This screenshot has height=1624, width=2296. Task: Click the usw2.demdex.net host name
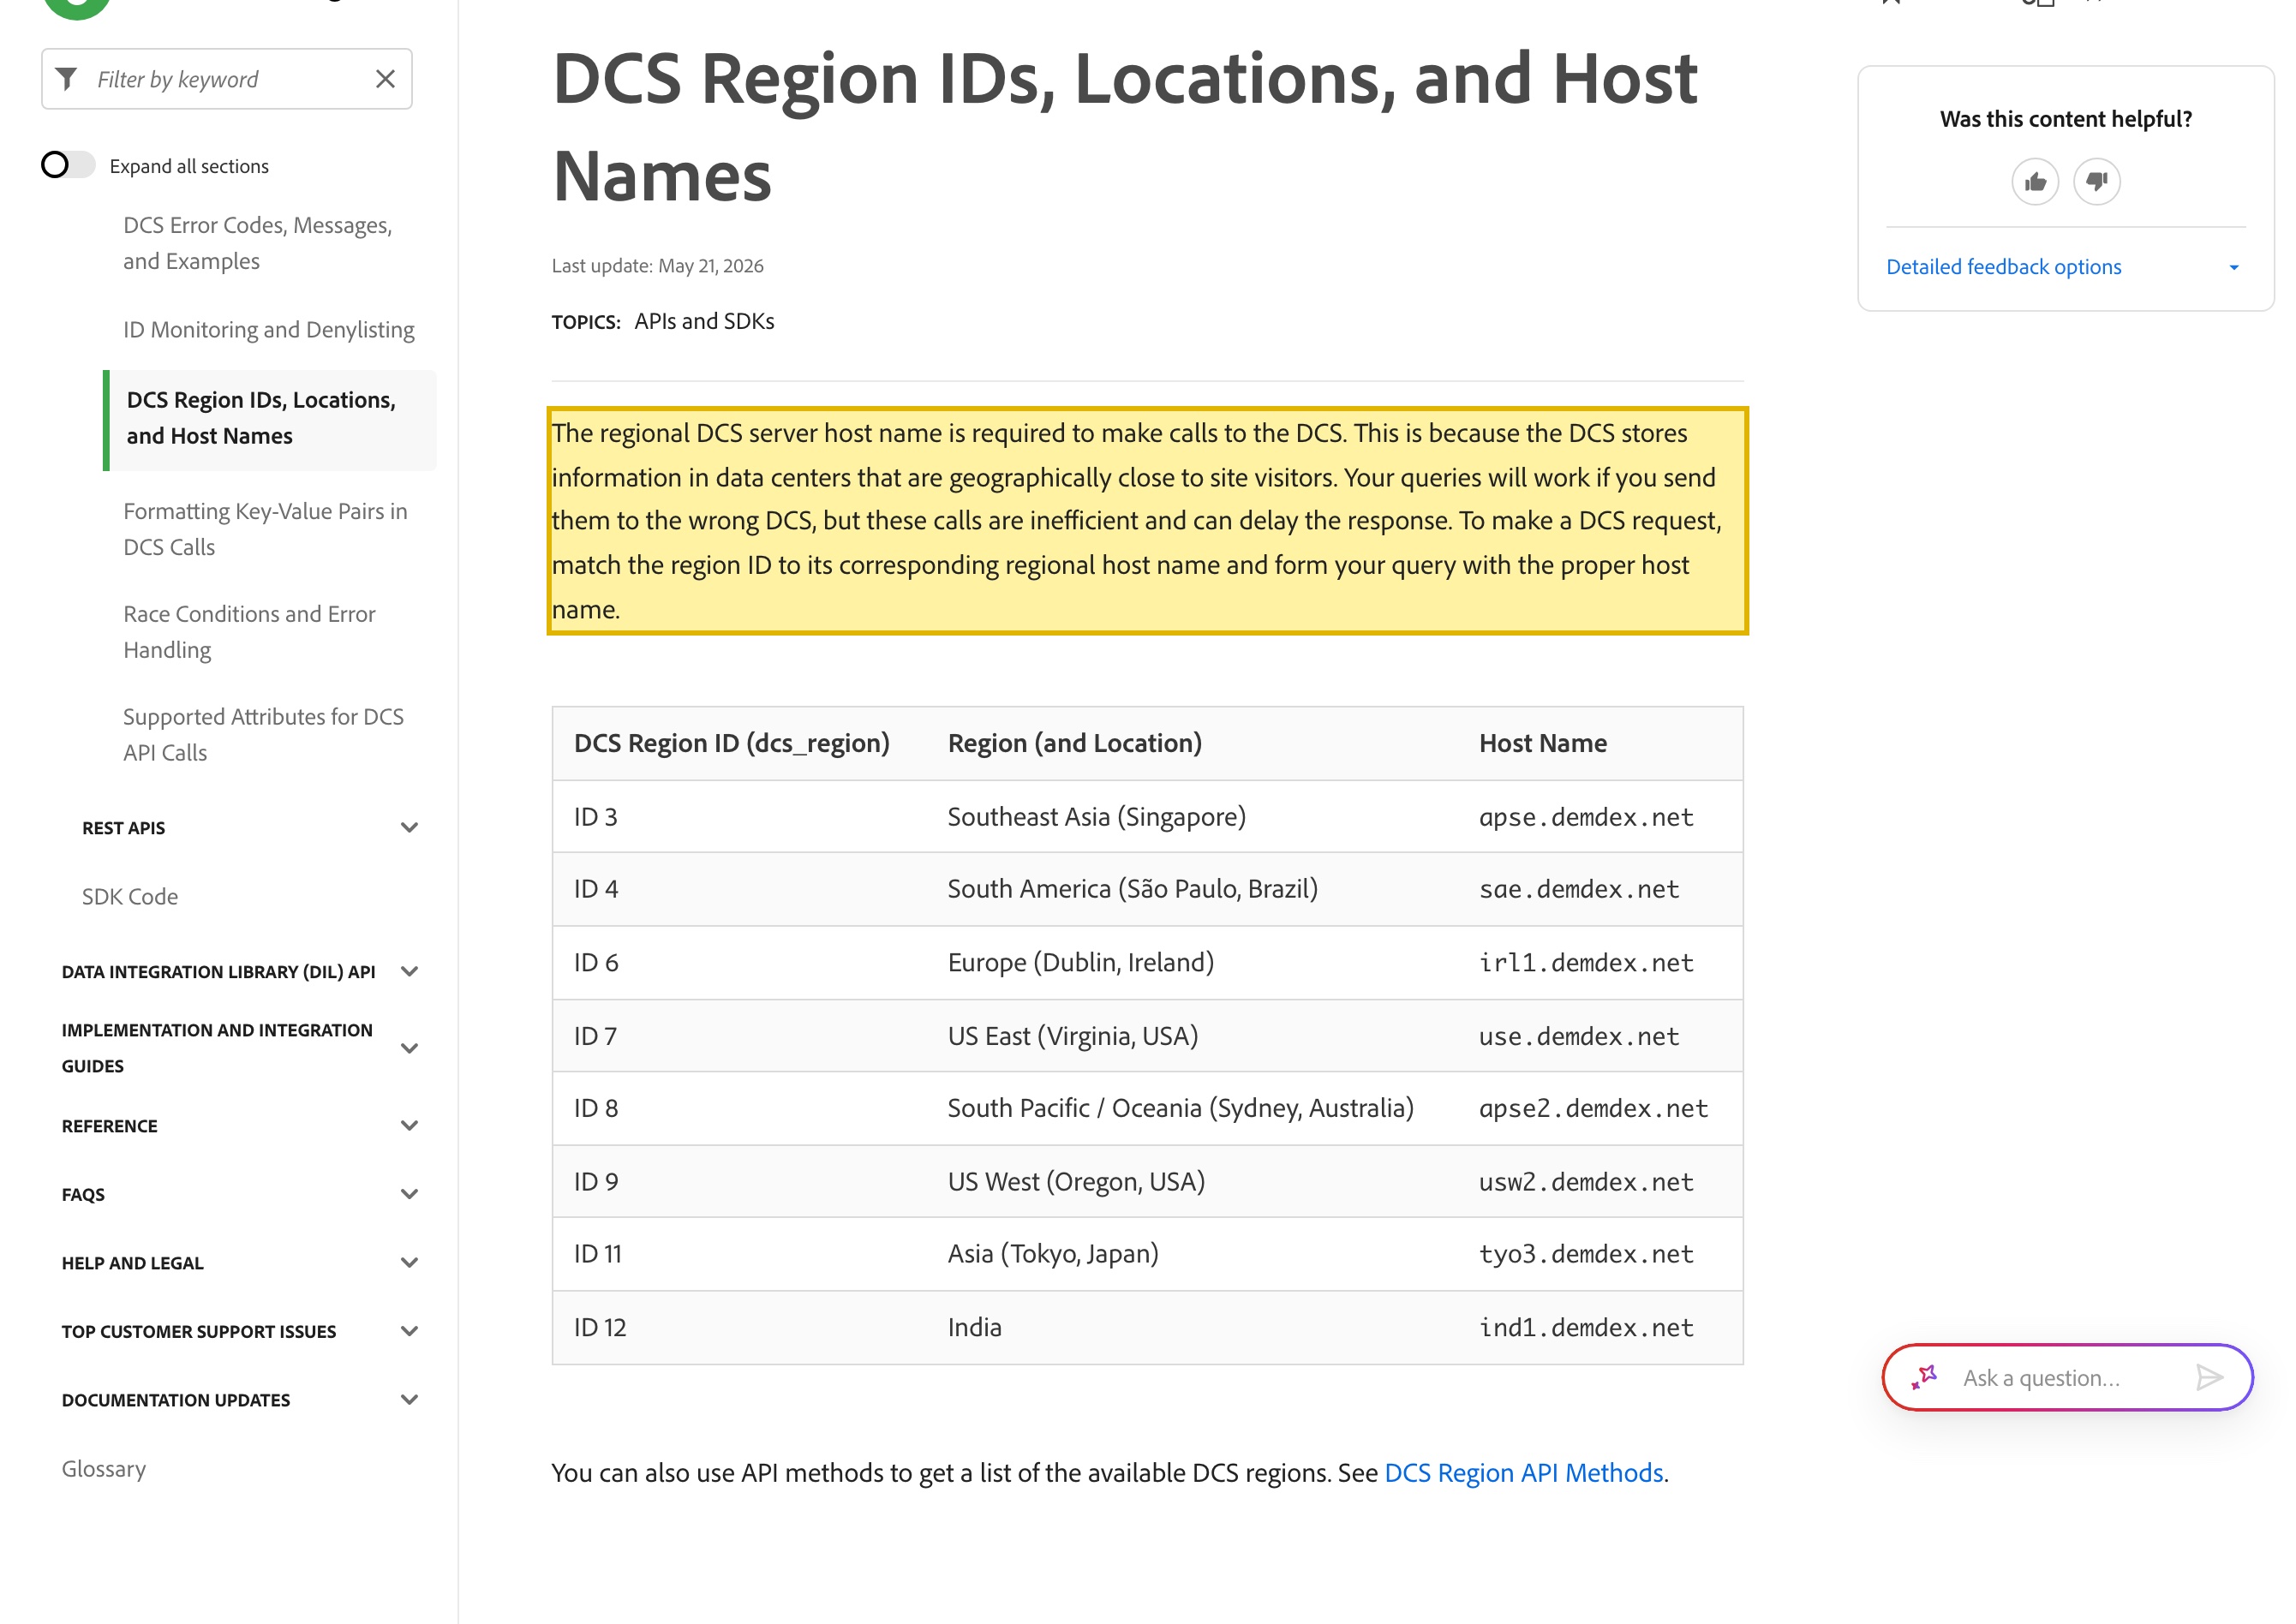[x=1586, y=1182]
